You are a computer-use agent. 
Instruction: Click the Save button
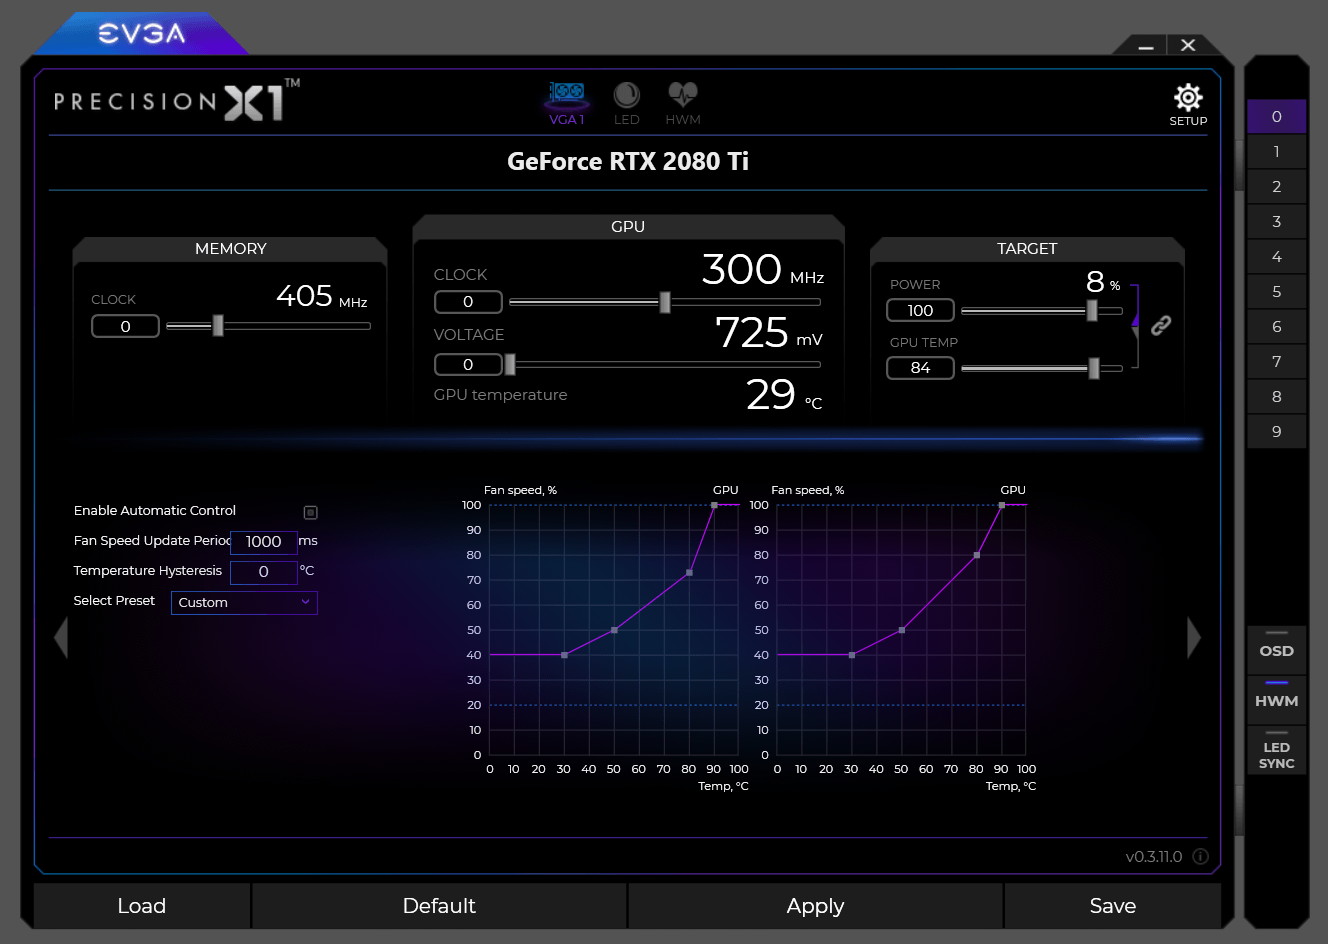[1112, 906]
